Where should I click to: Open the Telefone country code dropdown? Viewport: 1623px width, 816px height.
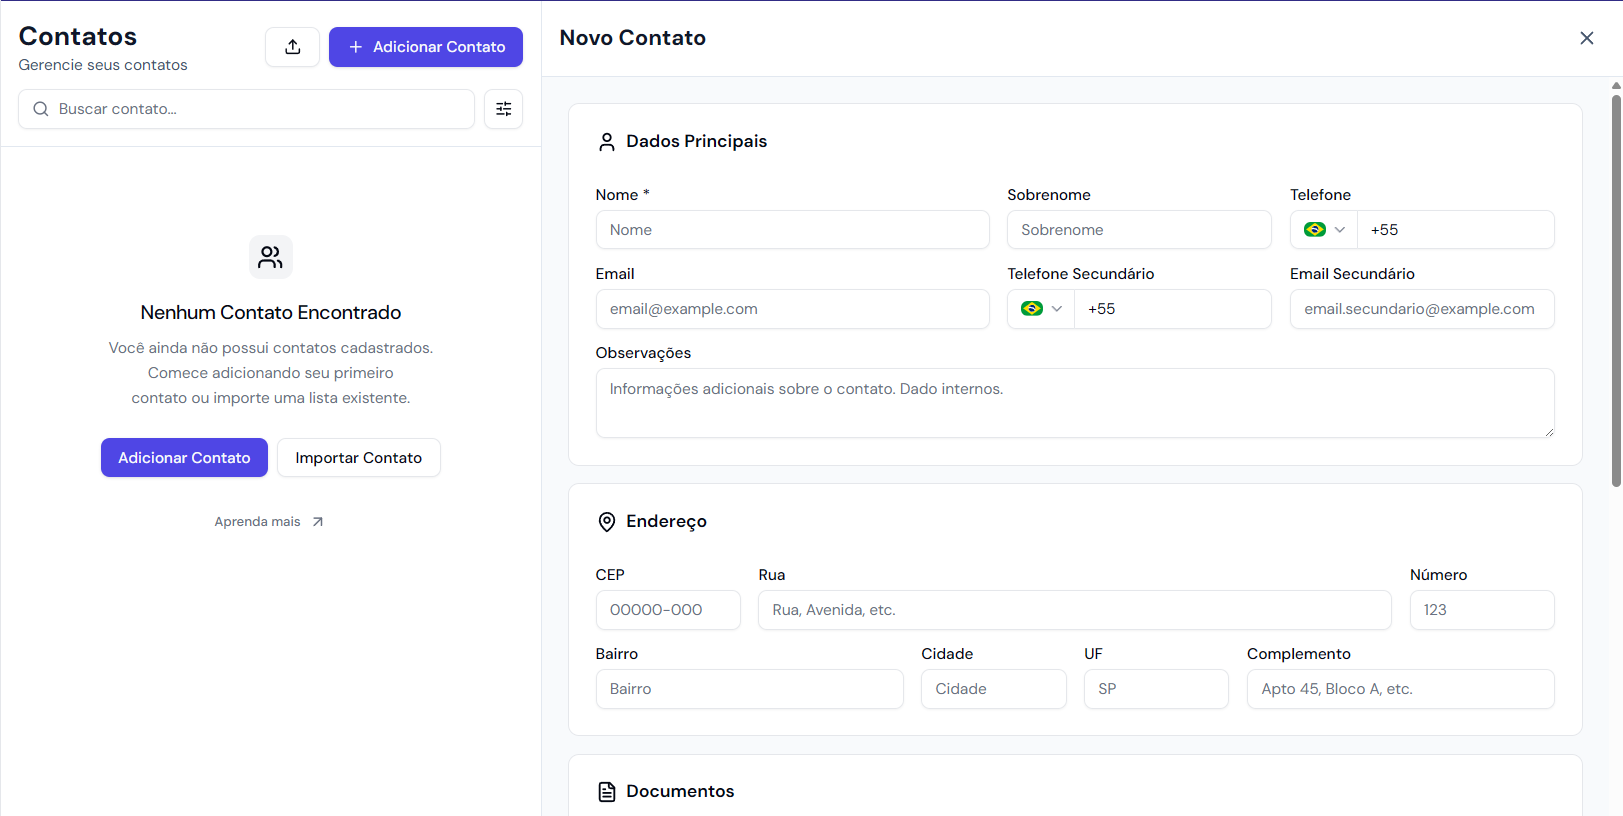click(1324, 230)
